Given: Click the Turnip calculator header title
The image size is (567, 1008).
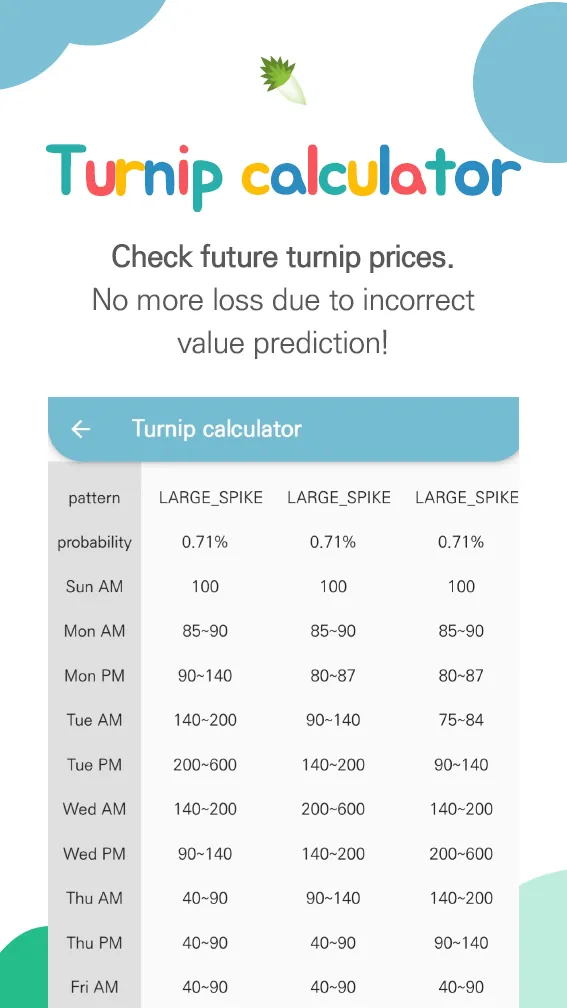Looking at the screenshot, I should (217, 429).
